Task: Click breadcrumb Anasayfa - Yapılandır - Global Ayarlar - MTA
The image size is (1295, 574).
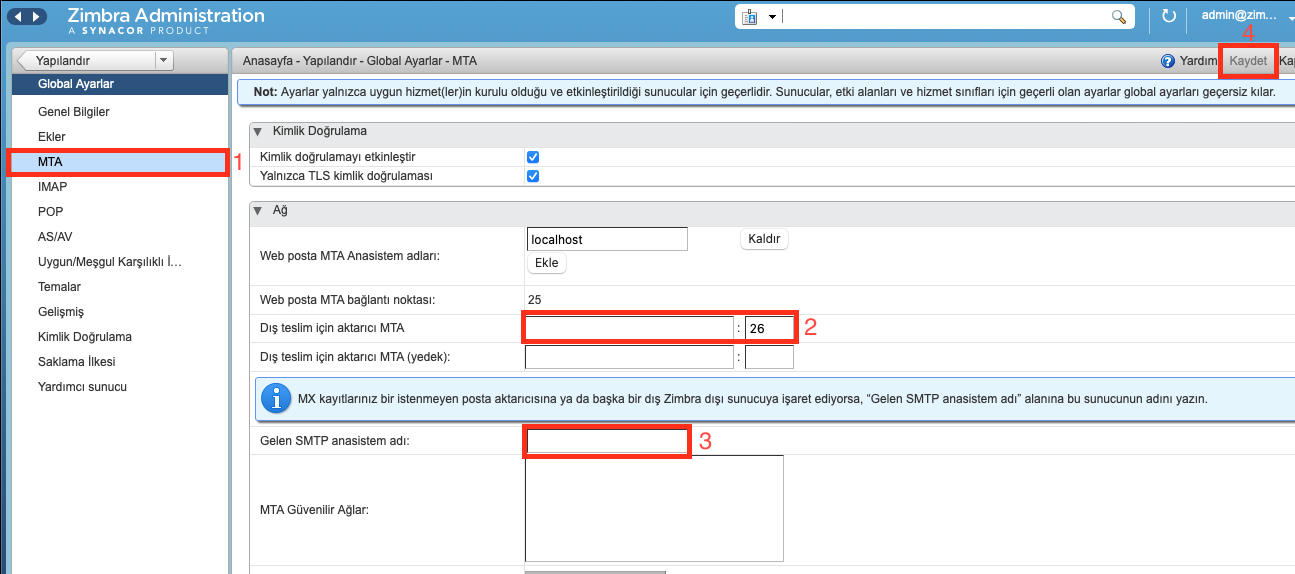Action: click(360, 61)
